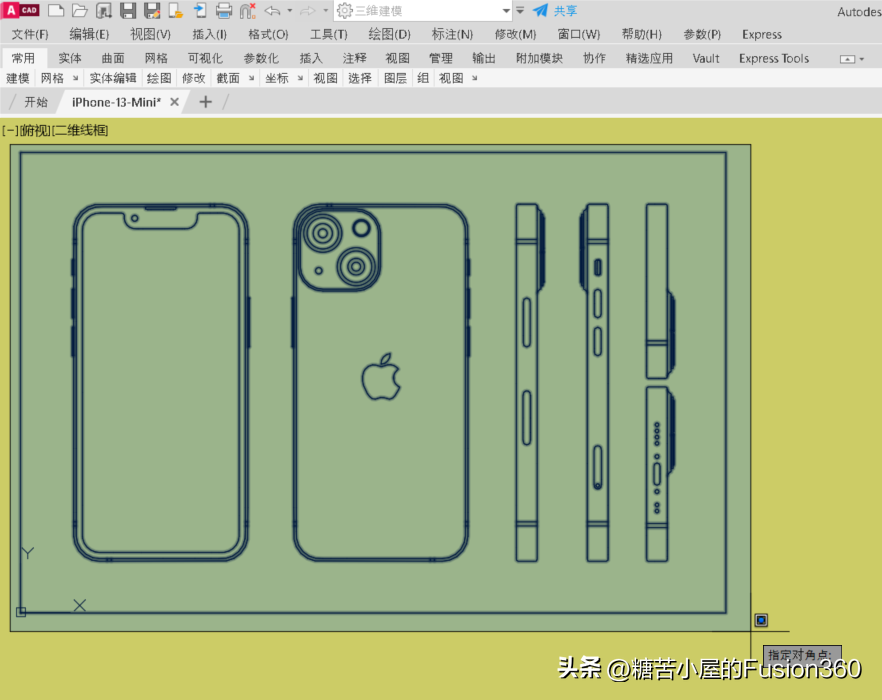Click the Plot printer icon
882x700 pixels.
[x=224, y=10]
